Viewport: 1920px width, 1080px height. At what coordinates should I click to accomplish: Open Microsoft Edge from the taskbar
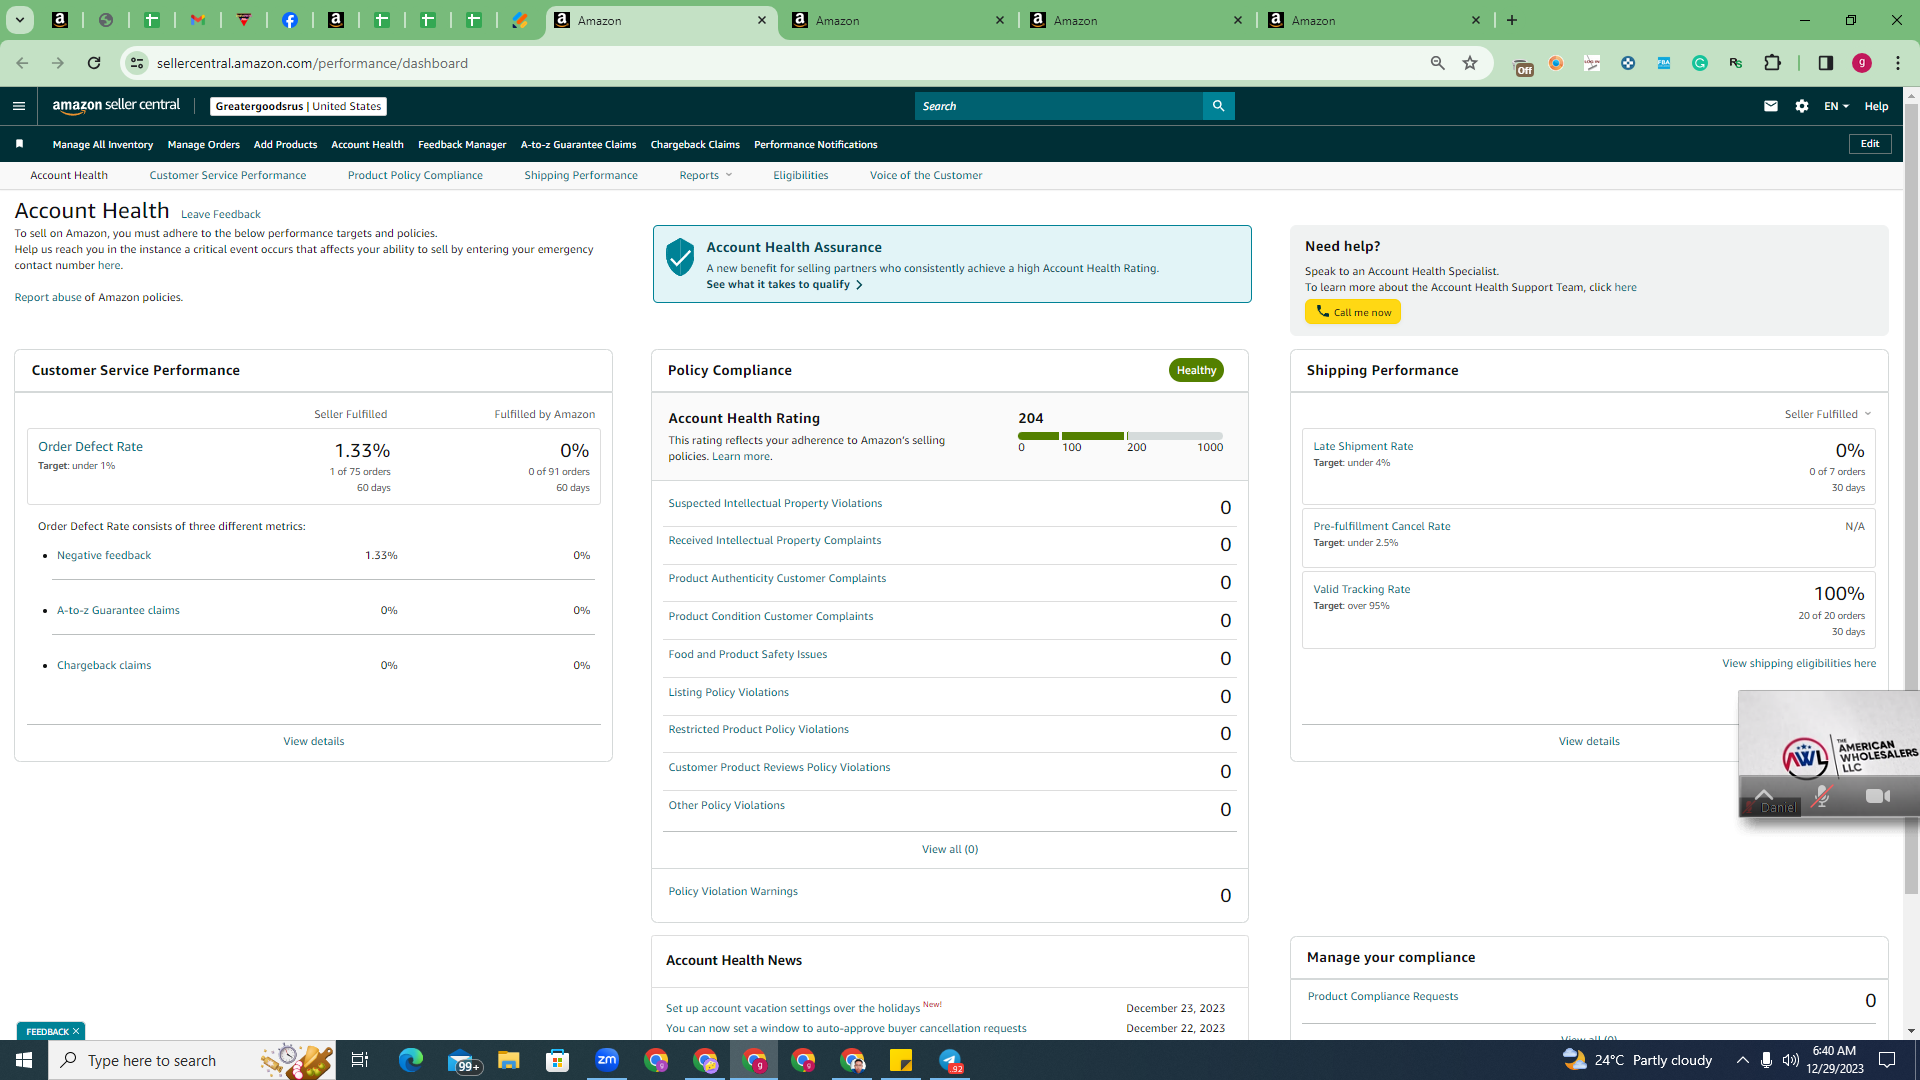pyautogui.click(x=411, y=1060)
